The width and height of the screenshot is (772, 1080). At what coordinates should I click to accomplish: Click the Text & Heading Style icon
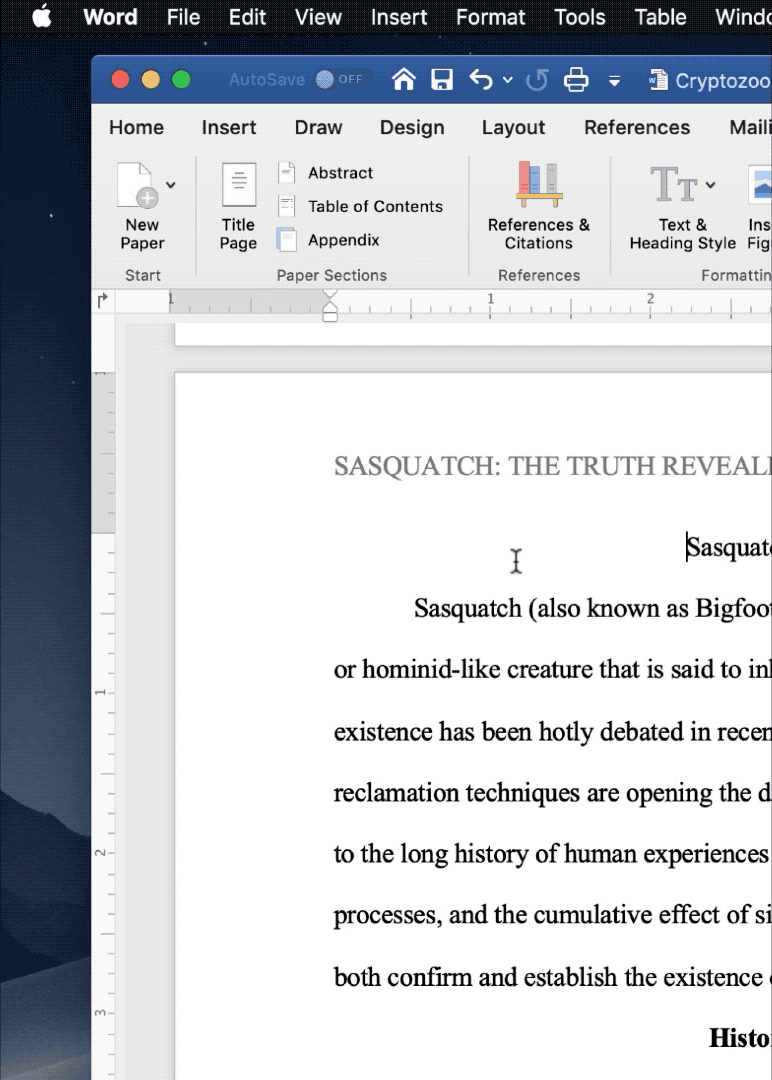[675, 185]
